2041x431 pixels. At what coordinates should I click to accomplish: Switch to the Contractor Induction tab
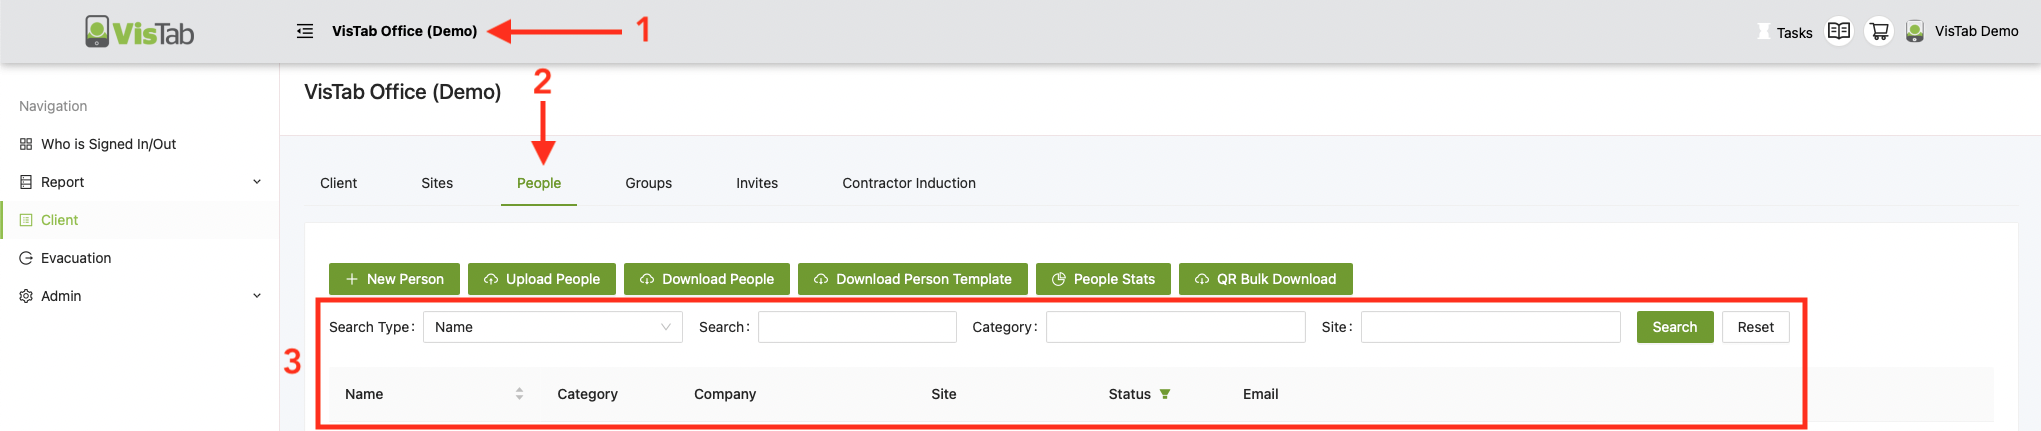pos(908,183)
